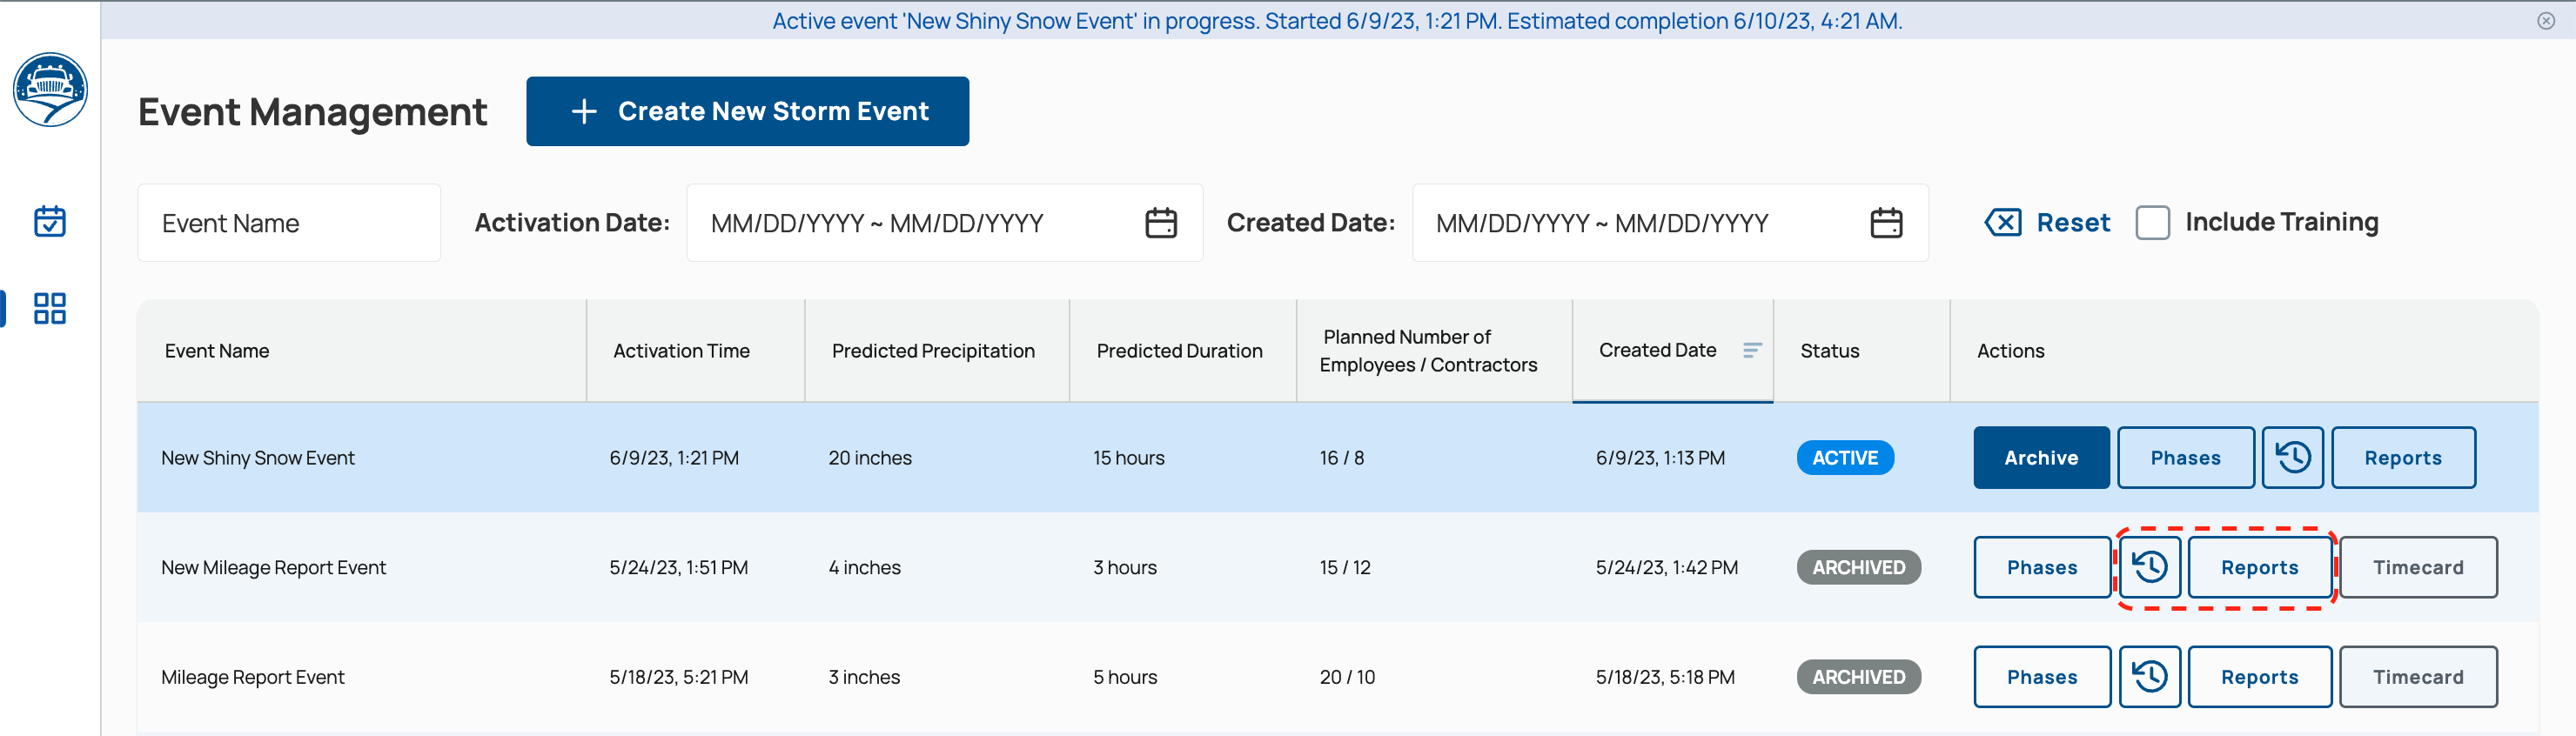This screenshot has height=736, width=2576.
Task: Open Reports for New Shiny Snow Event
Action: click(x=2403, y=458)
